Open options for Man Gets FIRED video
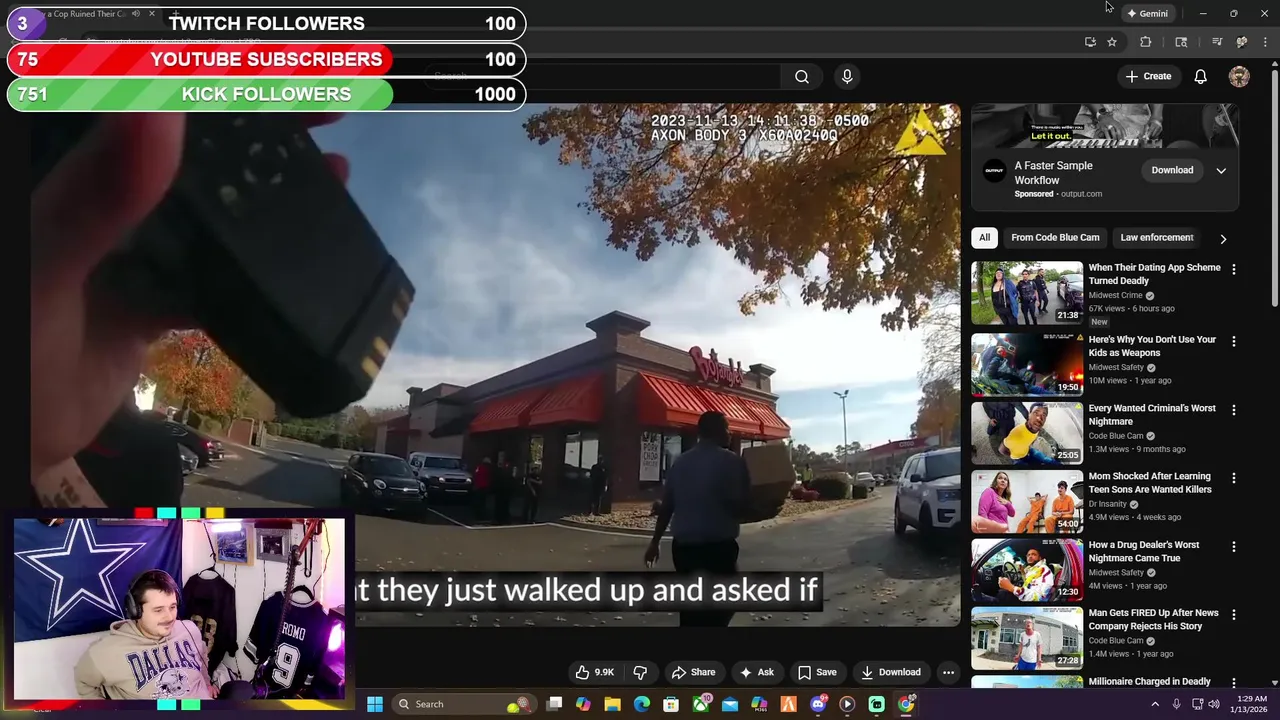The height and width of the screenshot is (720, 1280). [x=1233, y=615]
